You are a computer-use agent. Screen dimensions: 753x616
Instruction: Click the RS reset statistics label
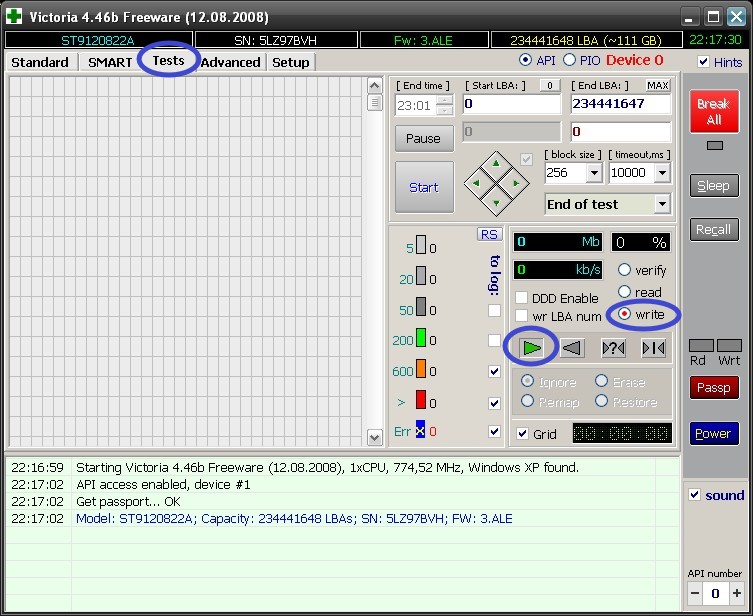(x=489, y=234)
